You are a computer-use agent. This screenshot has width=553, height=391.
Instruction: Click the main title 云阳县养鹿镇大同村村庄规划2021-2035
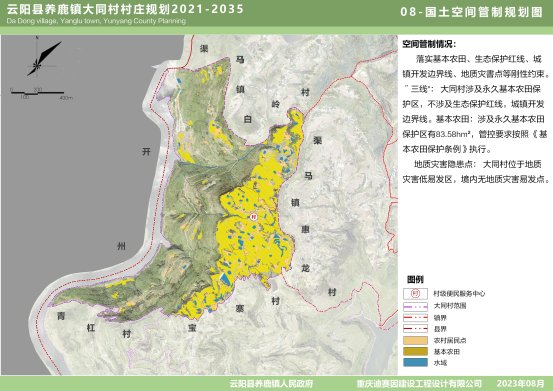tap(125, 9)
